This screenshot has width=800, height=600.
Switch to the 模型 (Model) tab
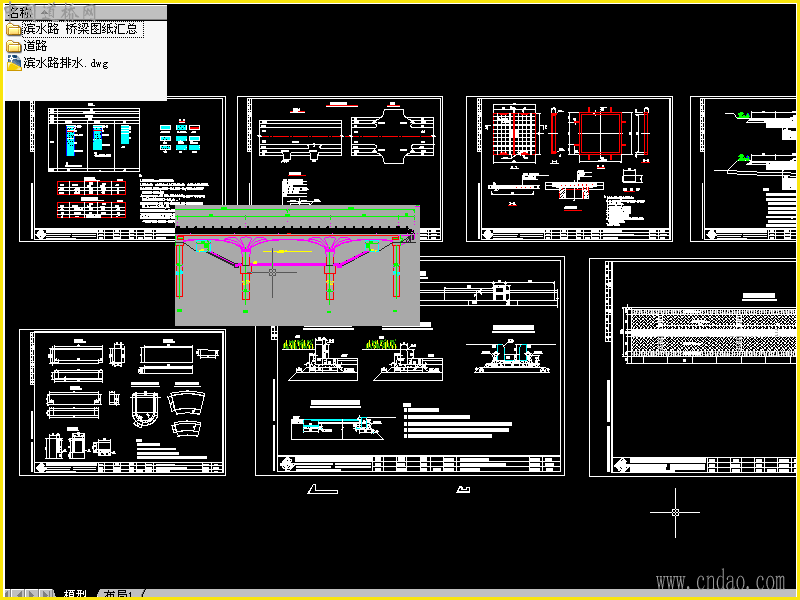(x=76, y=593)
